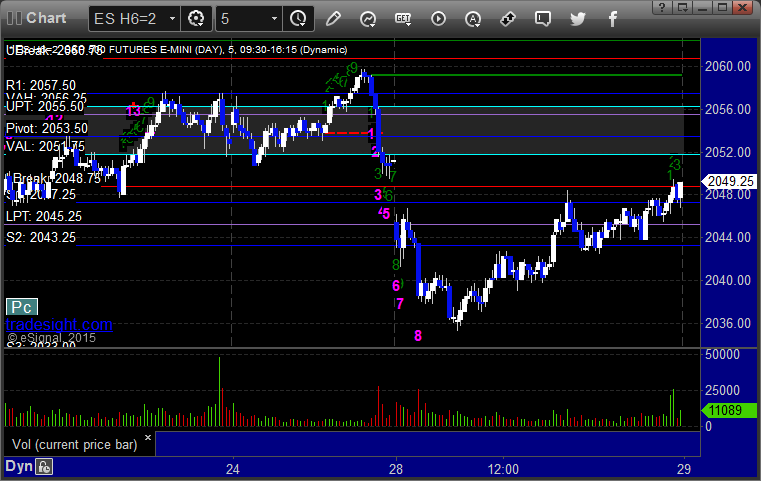
Task: Click the 24 date axis label
Action: [x=232, y=469]
